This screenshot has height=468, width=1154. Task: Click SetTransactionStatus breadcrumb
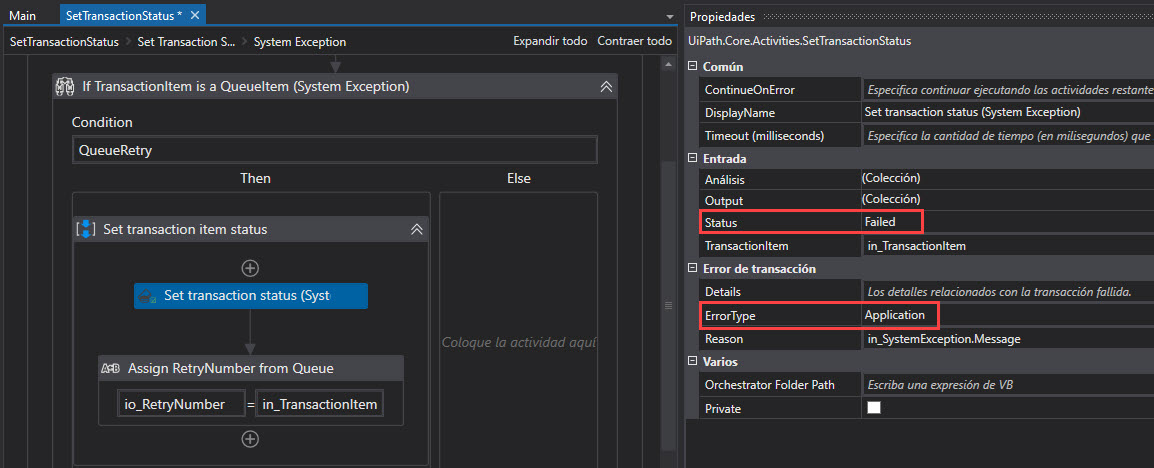click(64, 42)
